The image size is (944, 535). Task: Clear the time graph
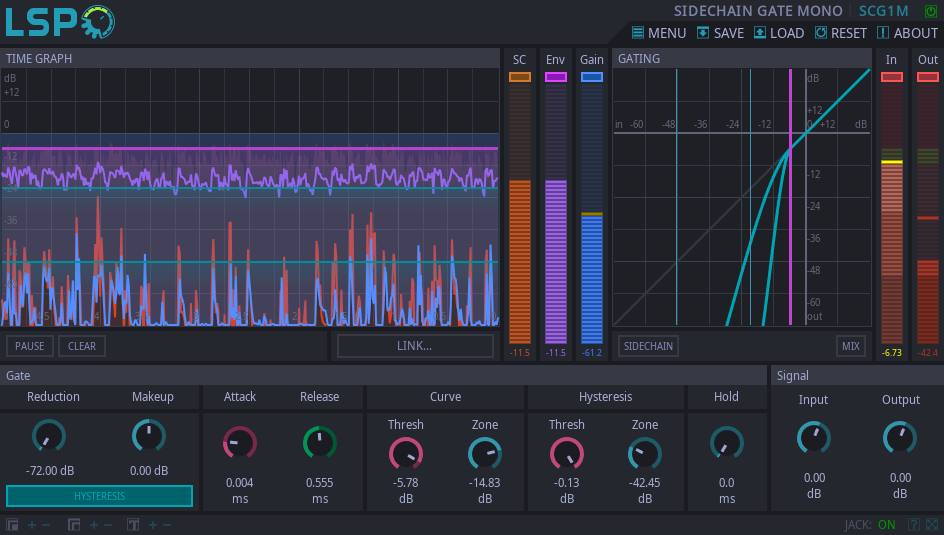coord(82,346)
